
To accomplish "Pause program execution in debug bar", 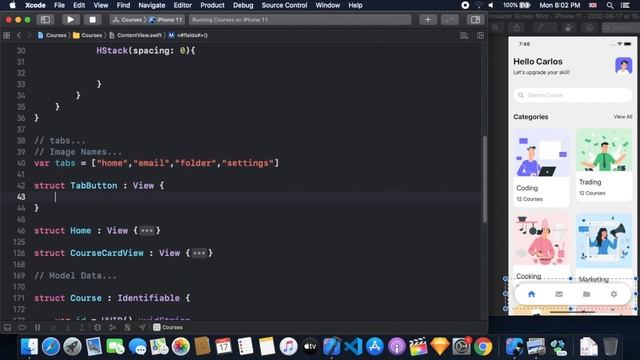I will click(x=37, y=327).
